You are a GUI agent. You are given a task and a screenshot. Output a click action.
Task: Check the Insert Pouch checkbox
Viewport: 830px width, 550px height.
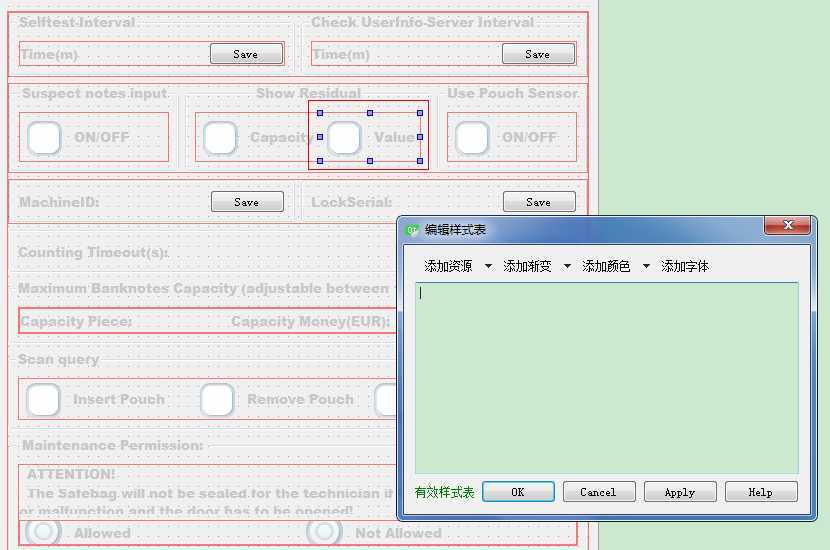click(x=43, y=399)
